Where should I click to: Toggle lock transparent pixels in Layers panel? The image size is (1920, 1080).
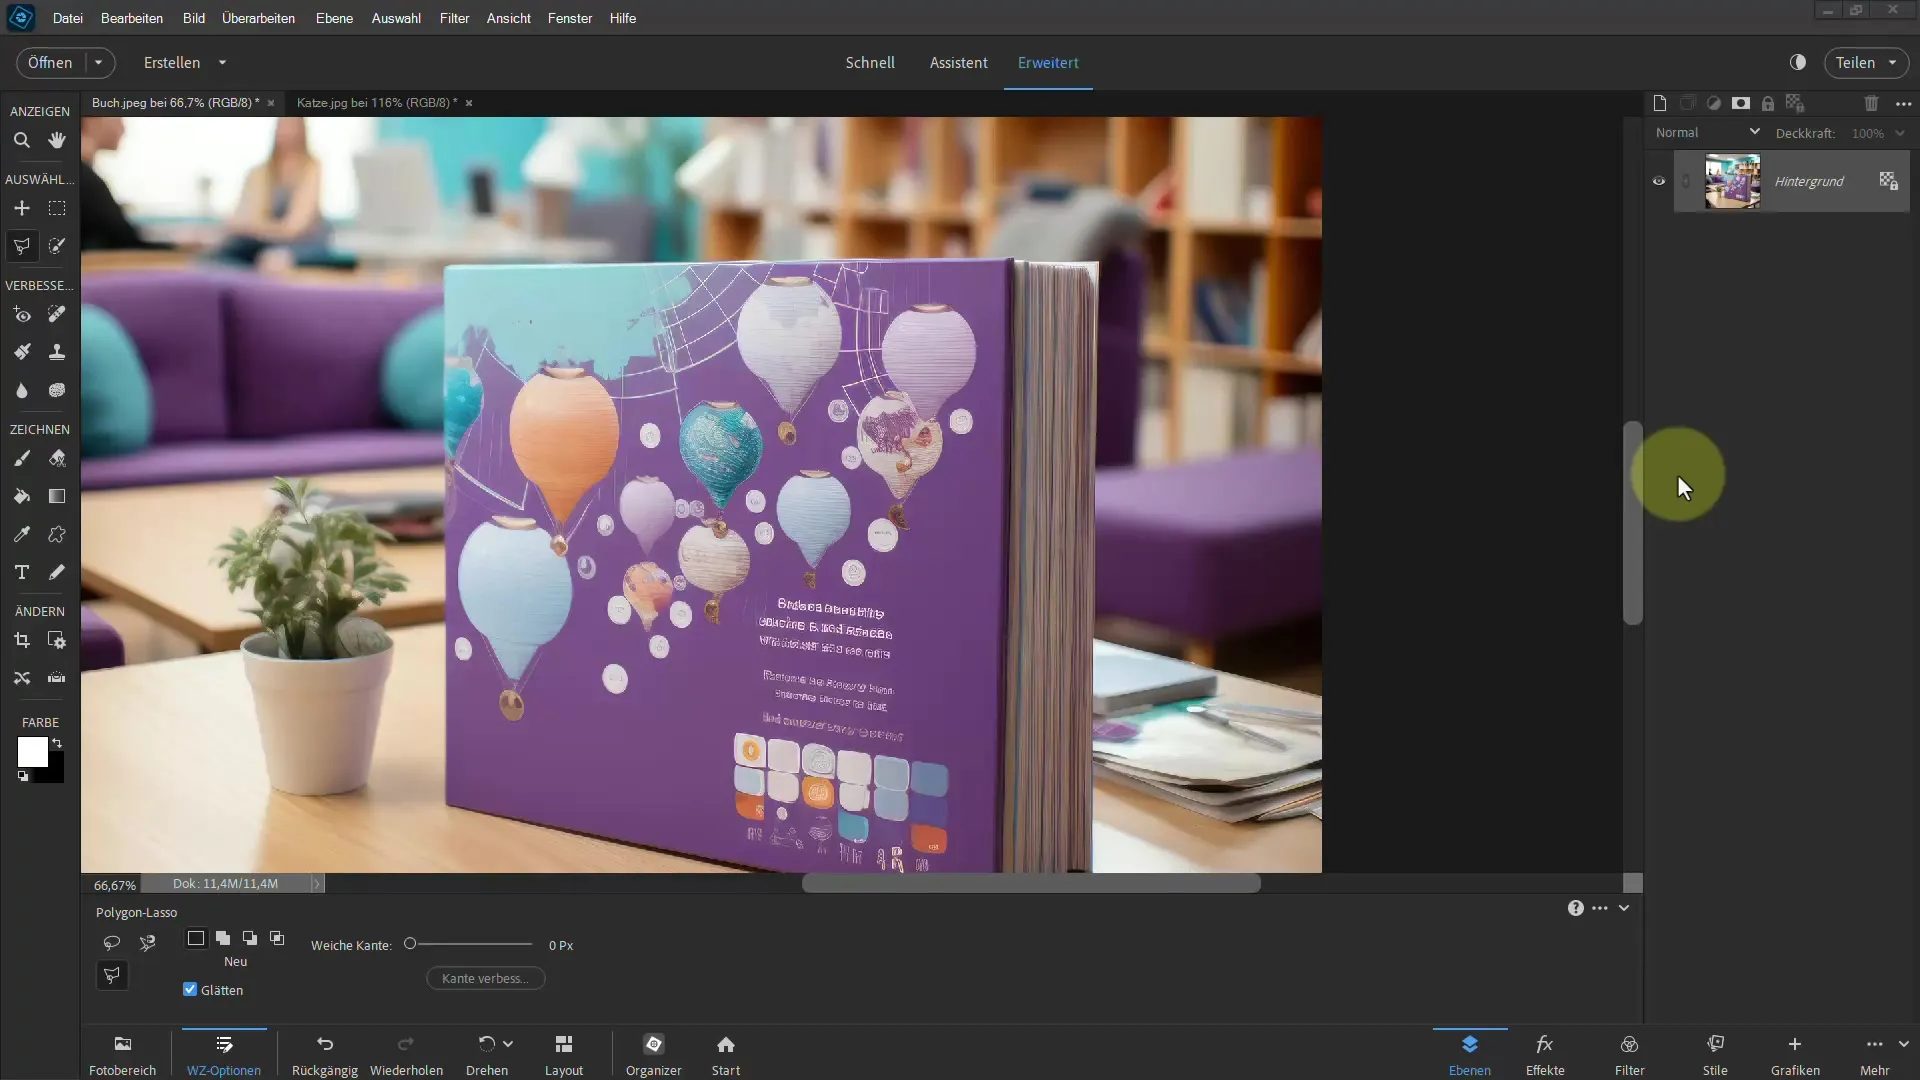point(1795,103)
